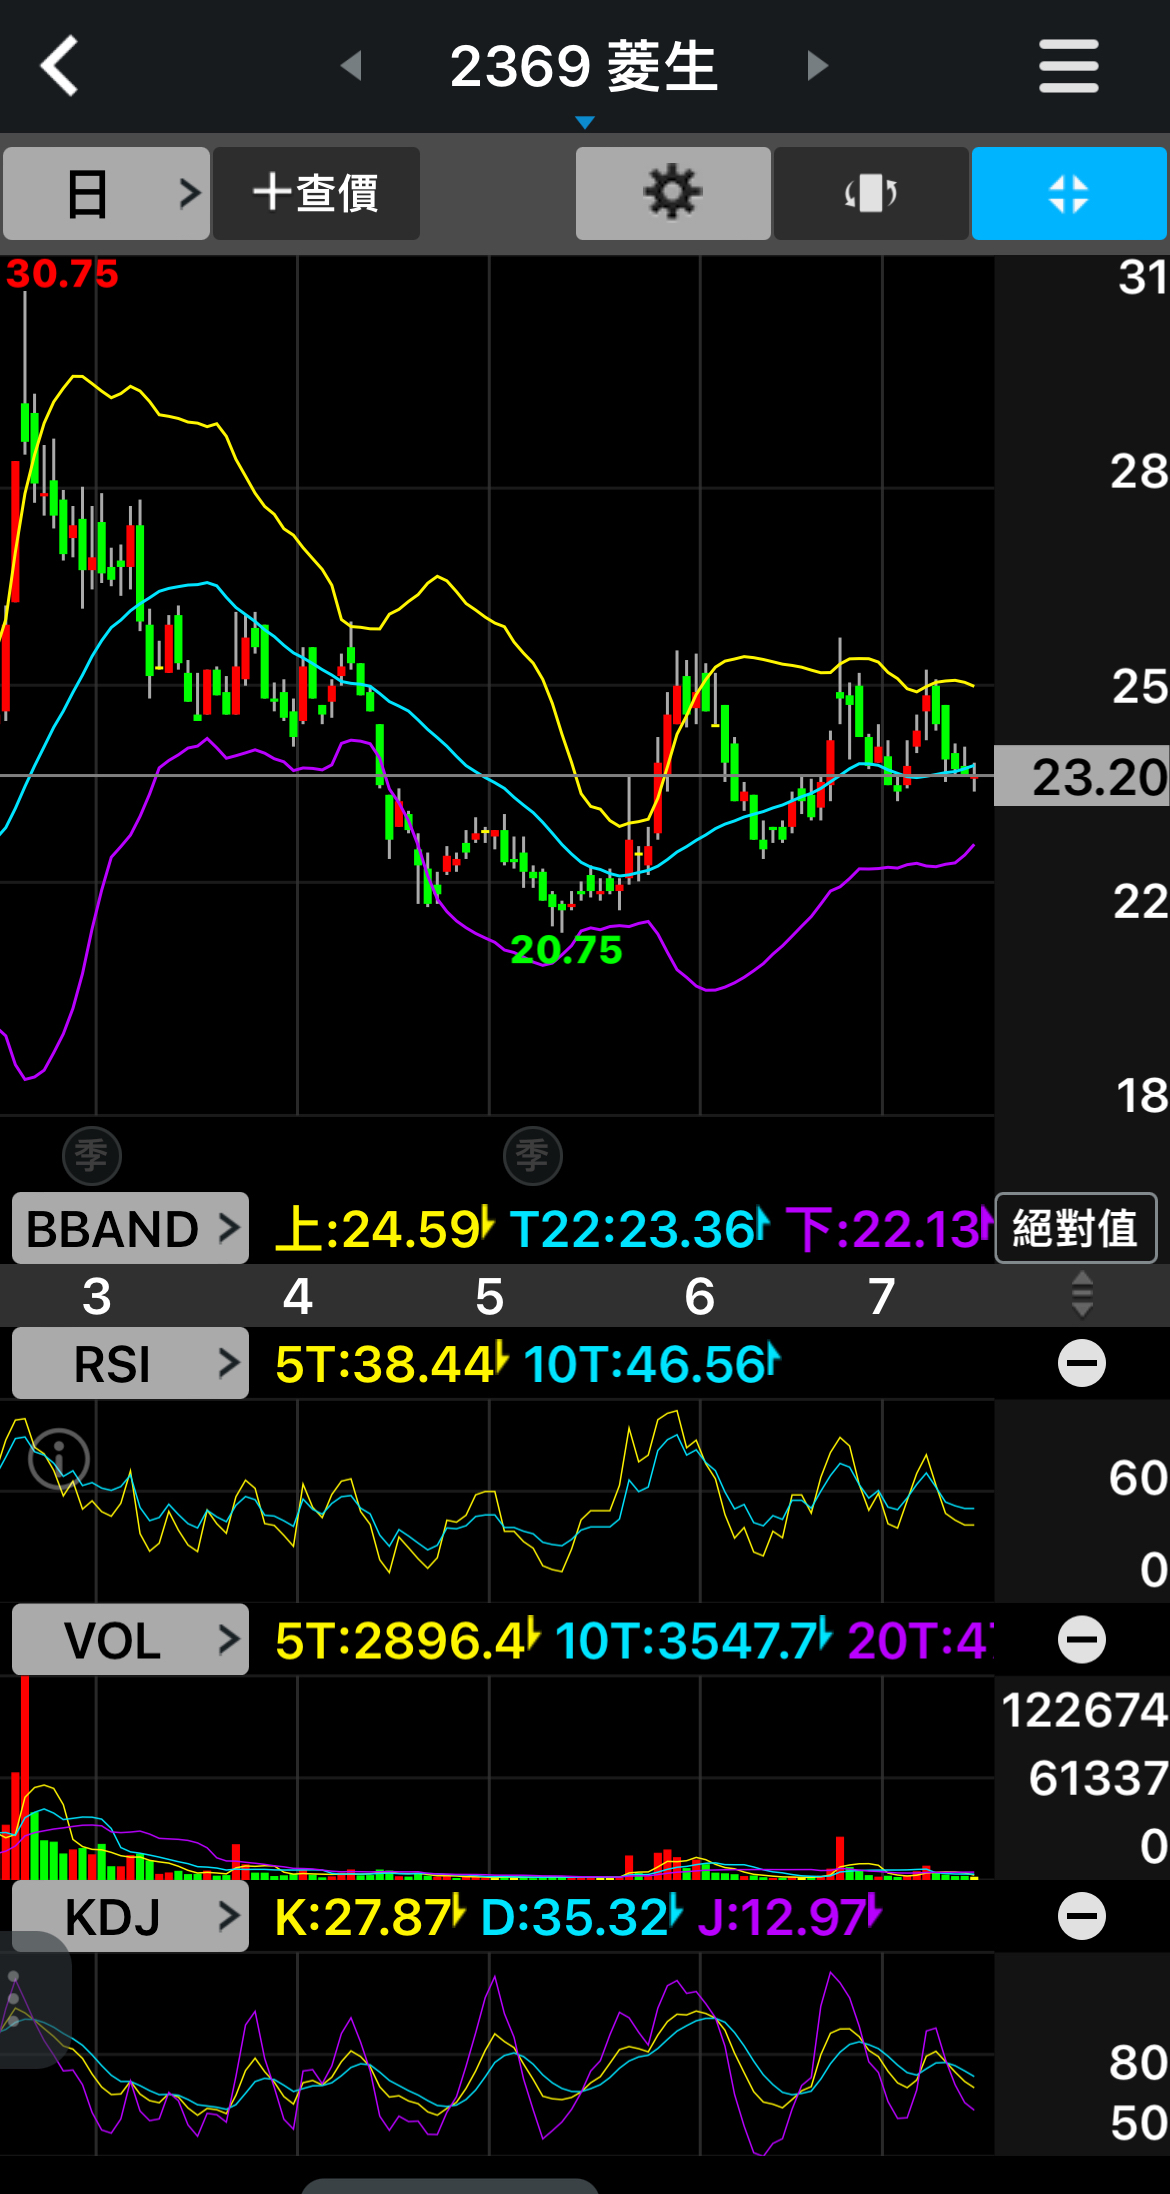
Task: Tap month 4 on the time axis
Action: 298,1296
